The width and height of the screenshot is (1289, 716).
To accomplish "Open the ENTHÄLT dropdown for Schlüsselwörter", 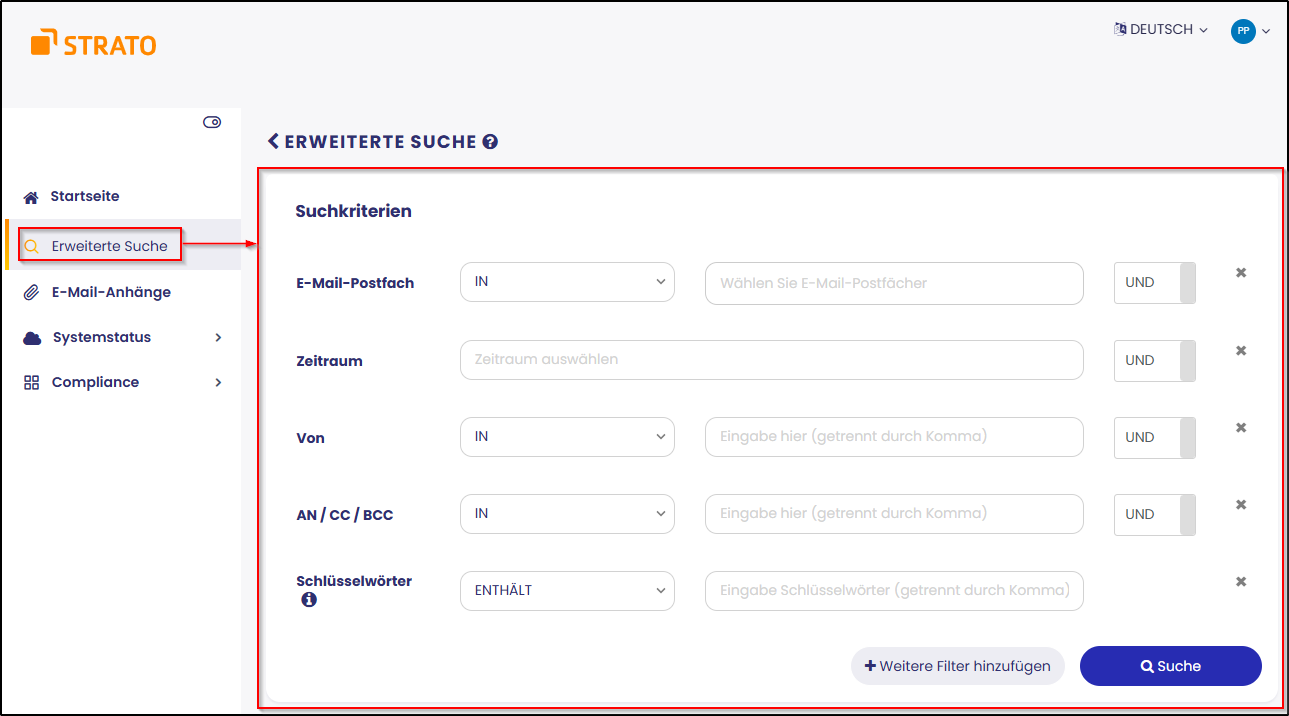I will 567,590.
